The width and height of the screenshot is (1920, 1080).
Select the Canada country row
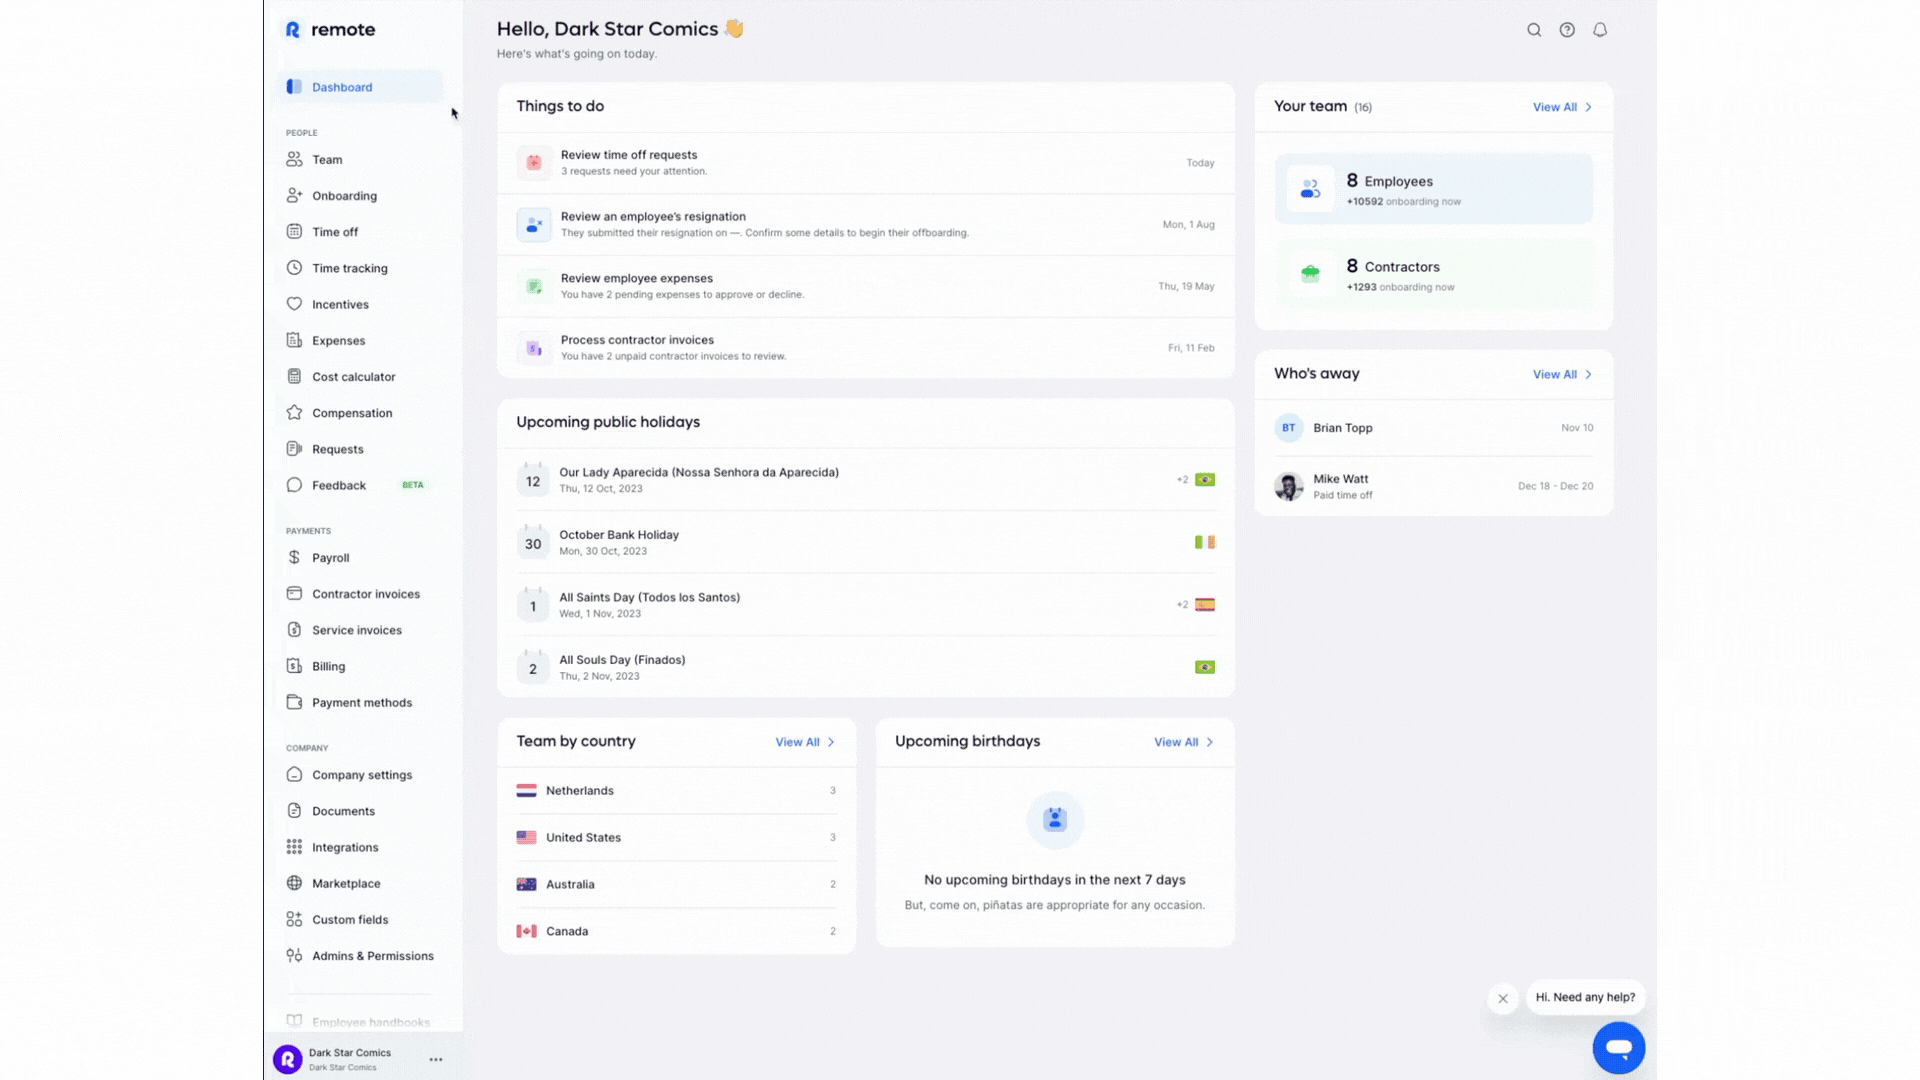pyautogui.click(x=676, y=931)
